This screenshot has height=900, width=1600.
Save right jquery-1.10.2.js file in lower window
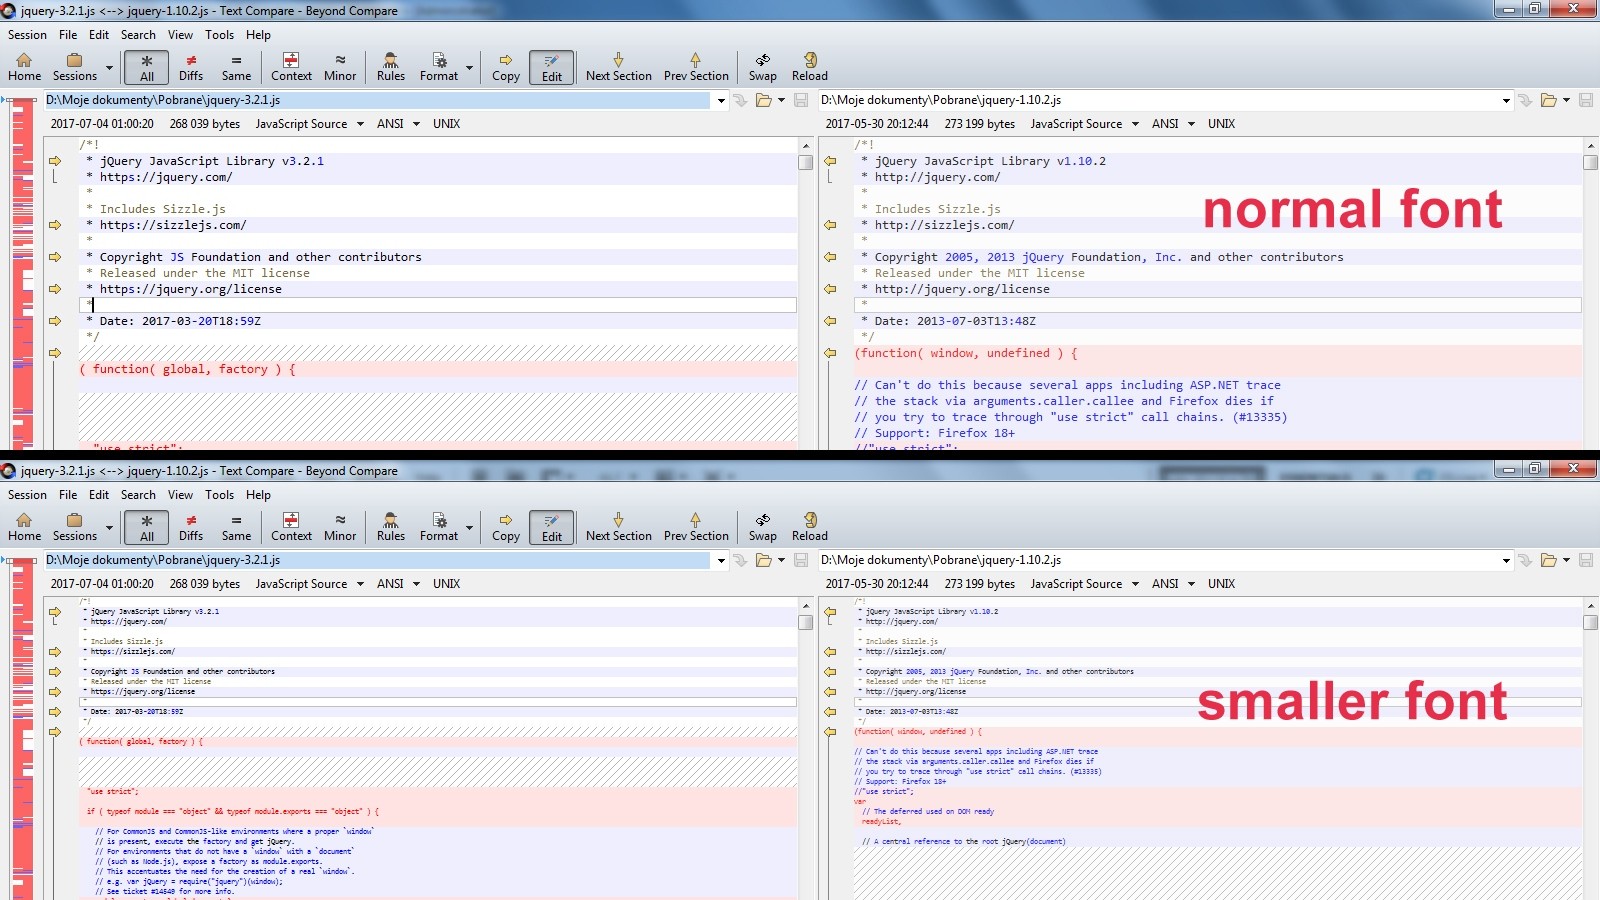(x=1586, y=560)
